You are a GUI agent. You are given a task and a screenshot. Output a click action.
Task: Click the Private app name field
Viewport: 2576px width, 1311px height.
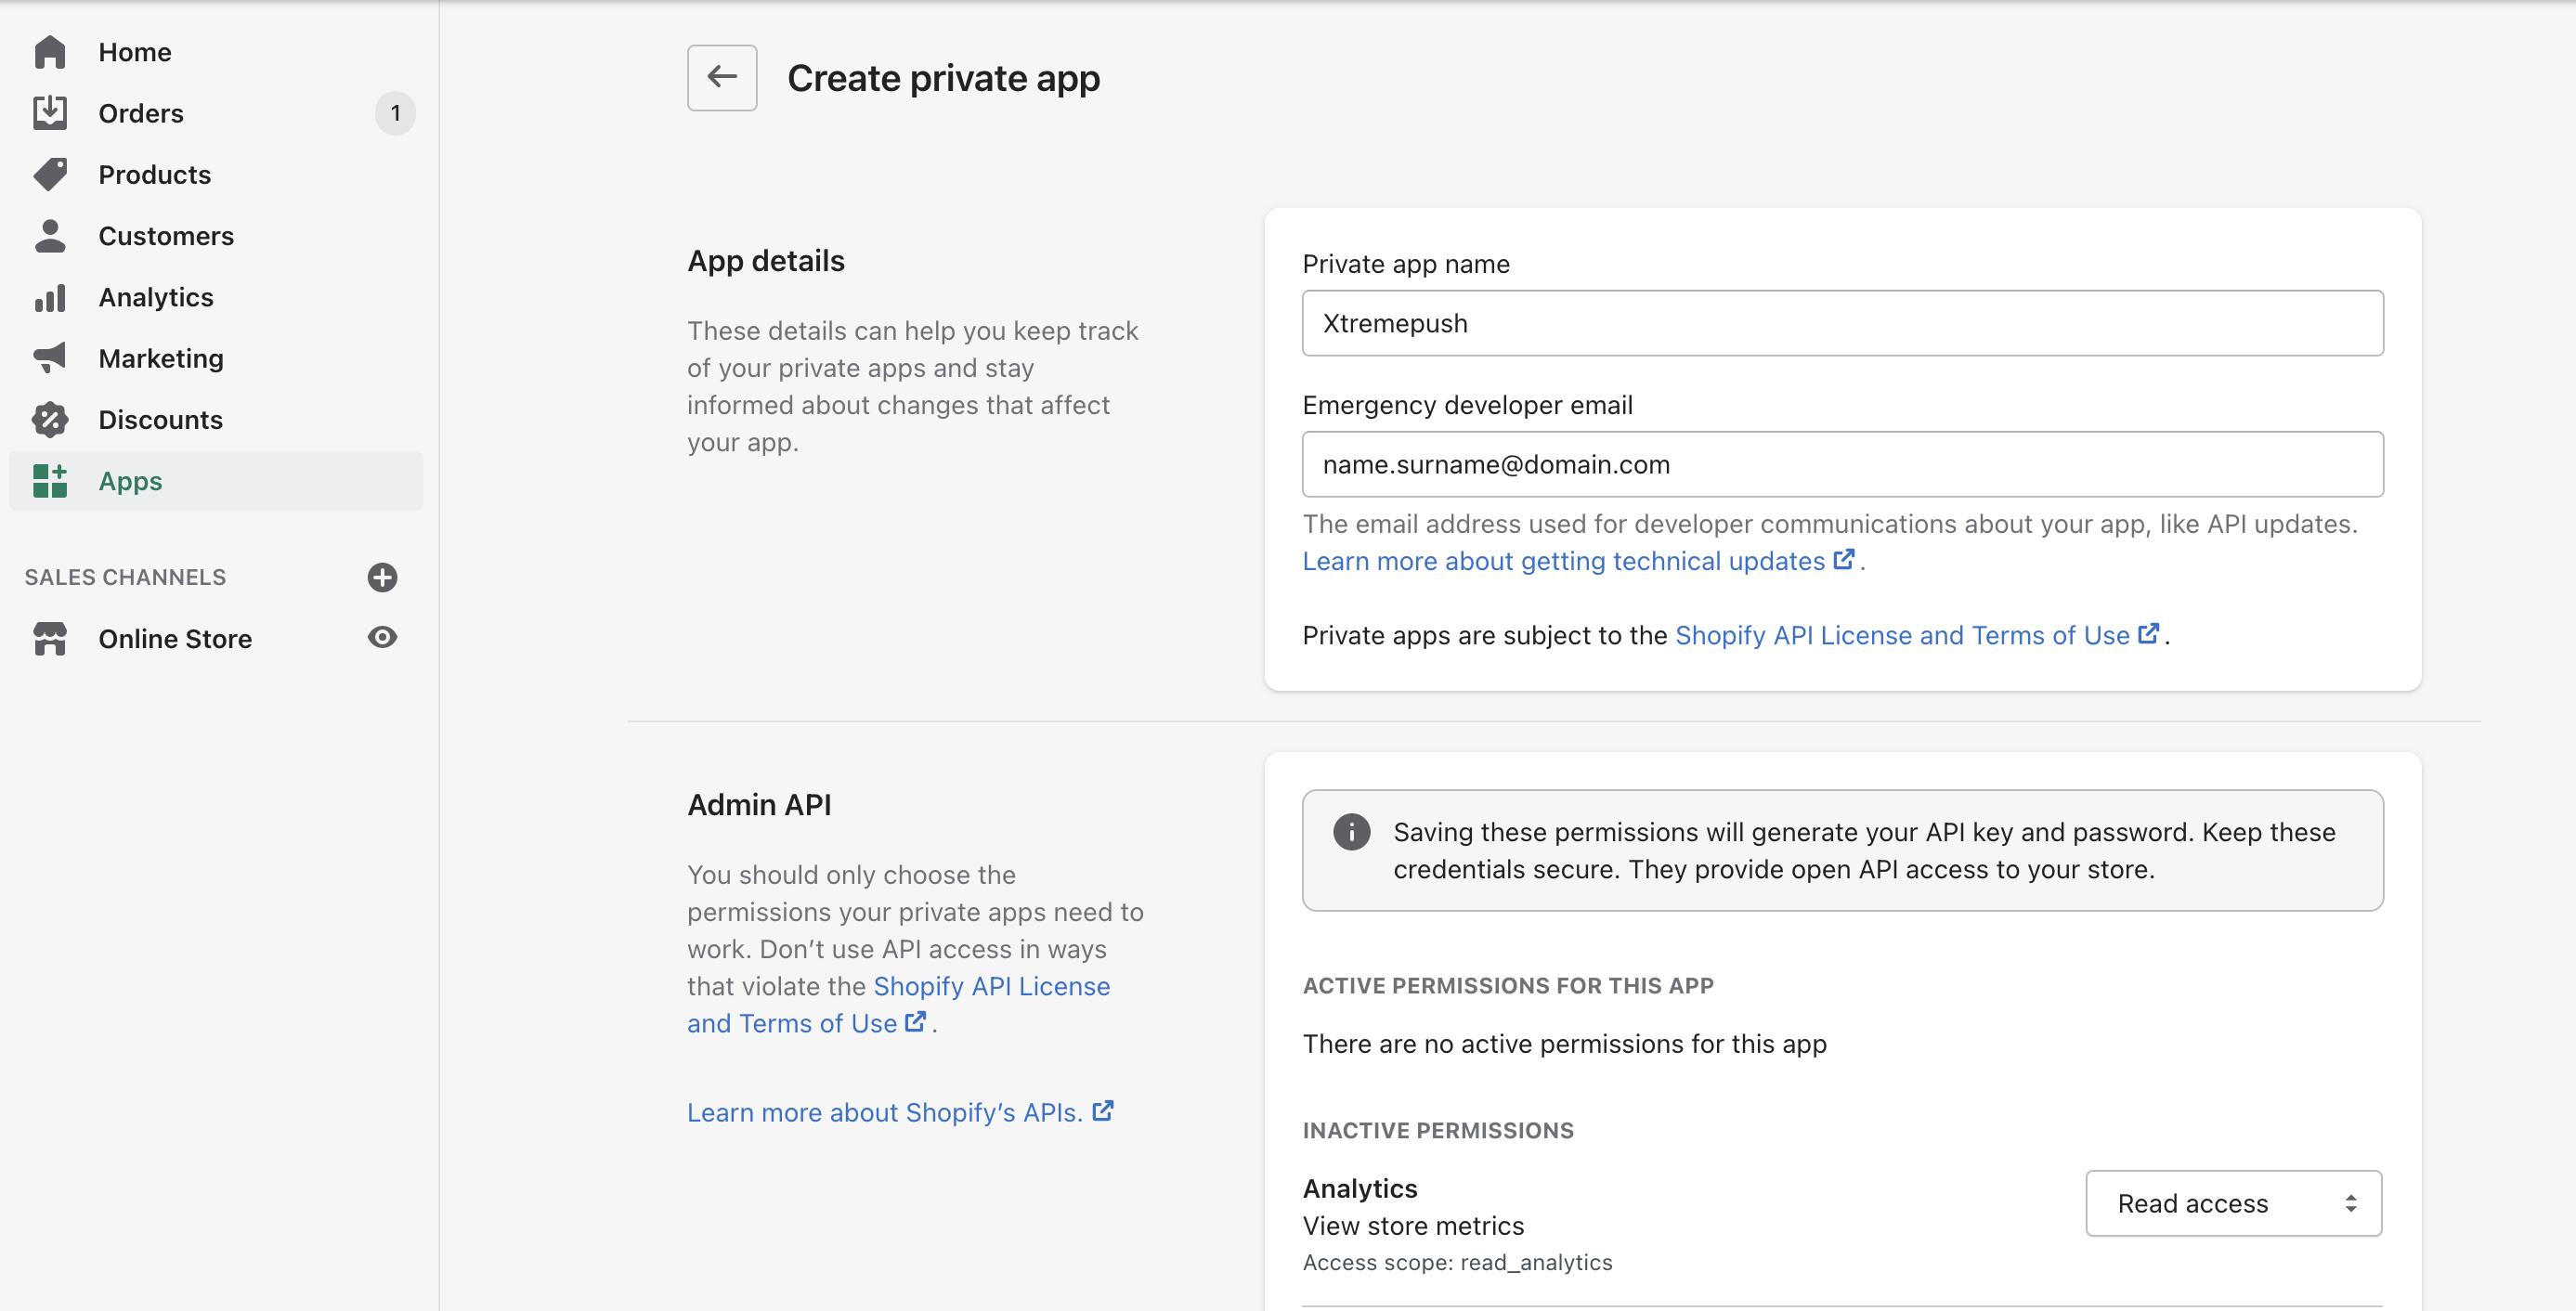click(x=1842, y=323)
